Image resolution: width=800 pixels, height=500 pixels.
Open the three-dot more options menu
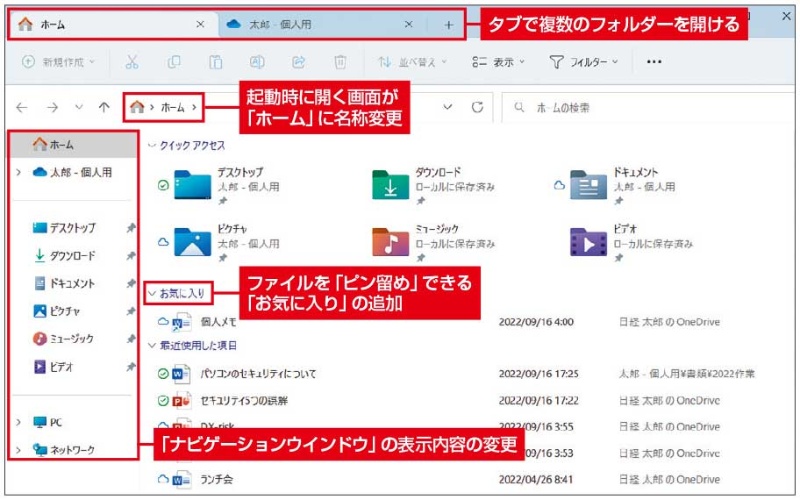[x=655, y=62]
